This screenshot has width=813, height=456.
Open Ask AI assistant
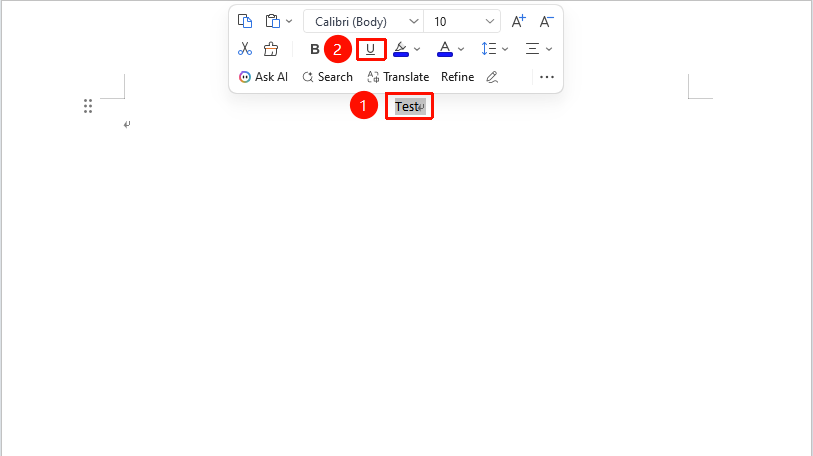(x=263, y=77)
